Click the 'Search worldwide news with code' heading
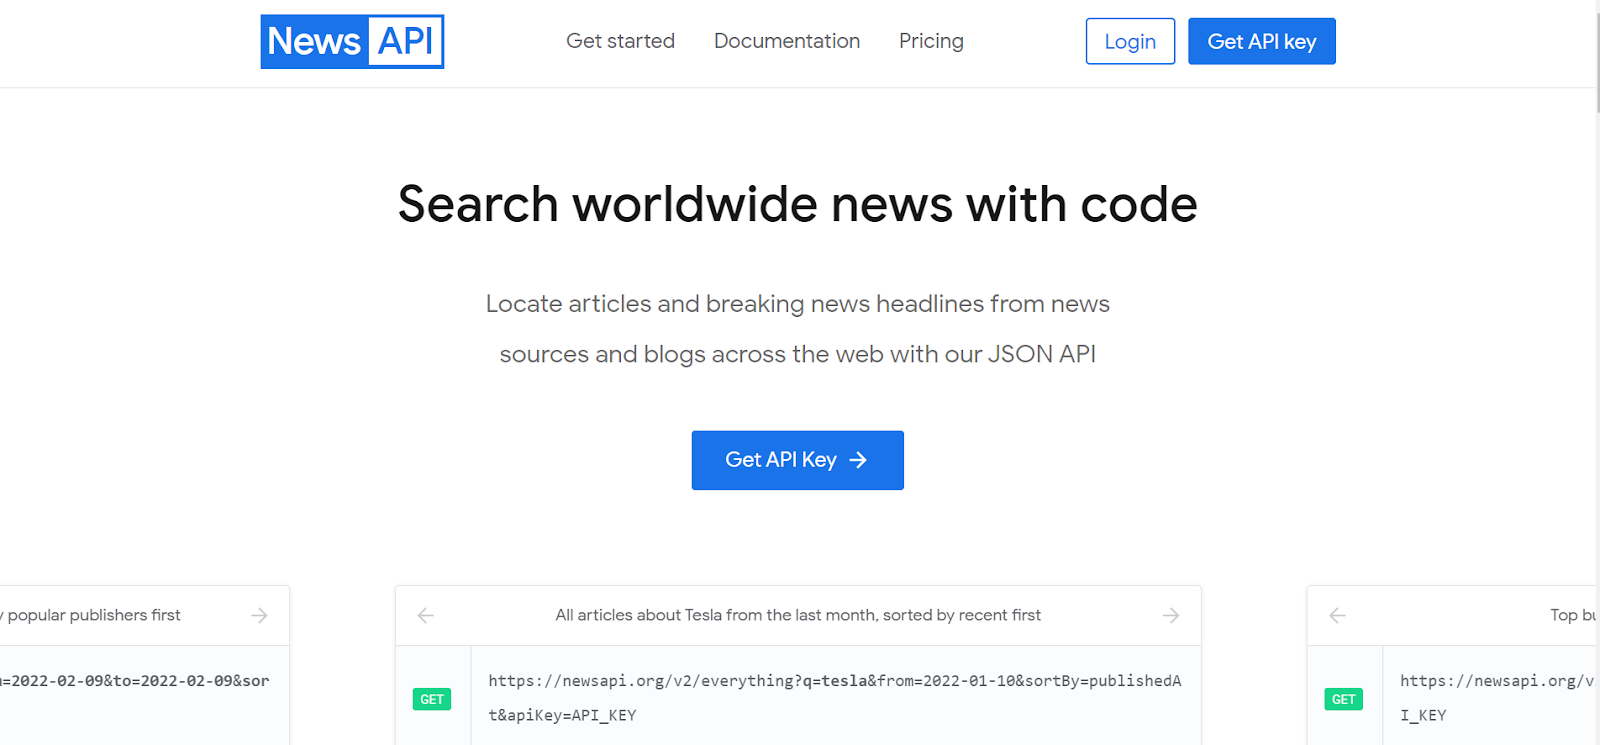The width and height of the screenshot is (1600, 745). tap(798, 204)
